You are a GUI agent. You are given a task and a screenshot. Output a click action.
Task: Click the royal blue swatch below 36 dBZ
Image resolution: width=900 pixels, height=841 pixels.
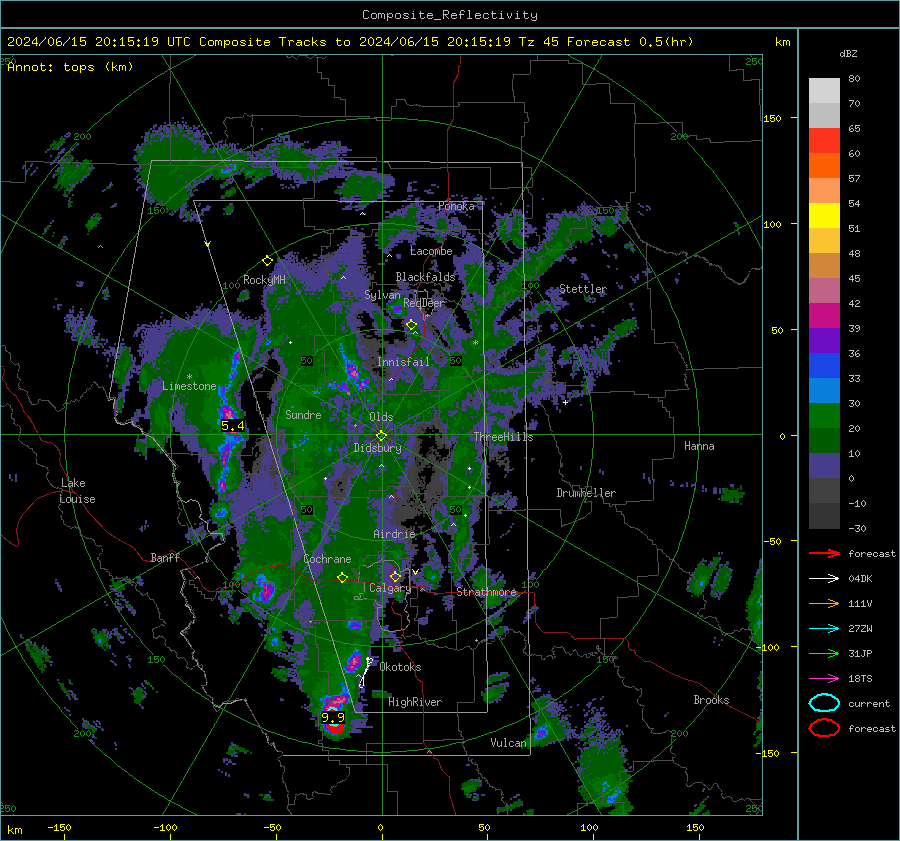(824, 366)
